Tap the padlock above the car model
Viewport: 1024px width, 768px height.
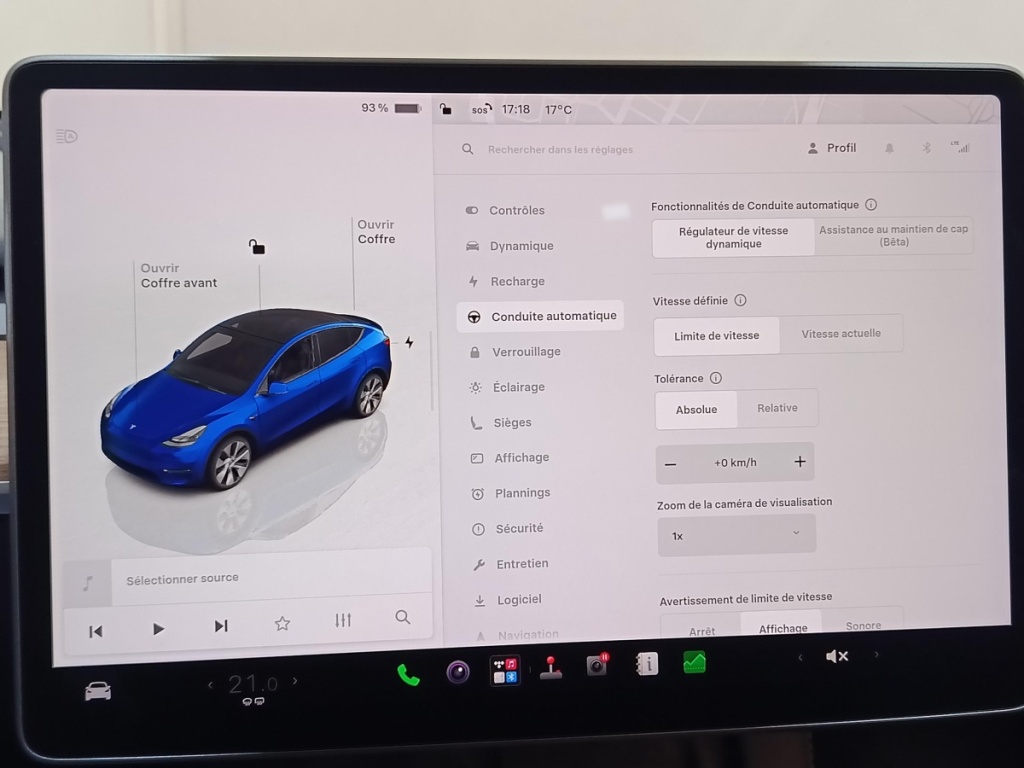tap(257, 246)
